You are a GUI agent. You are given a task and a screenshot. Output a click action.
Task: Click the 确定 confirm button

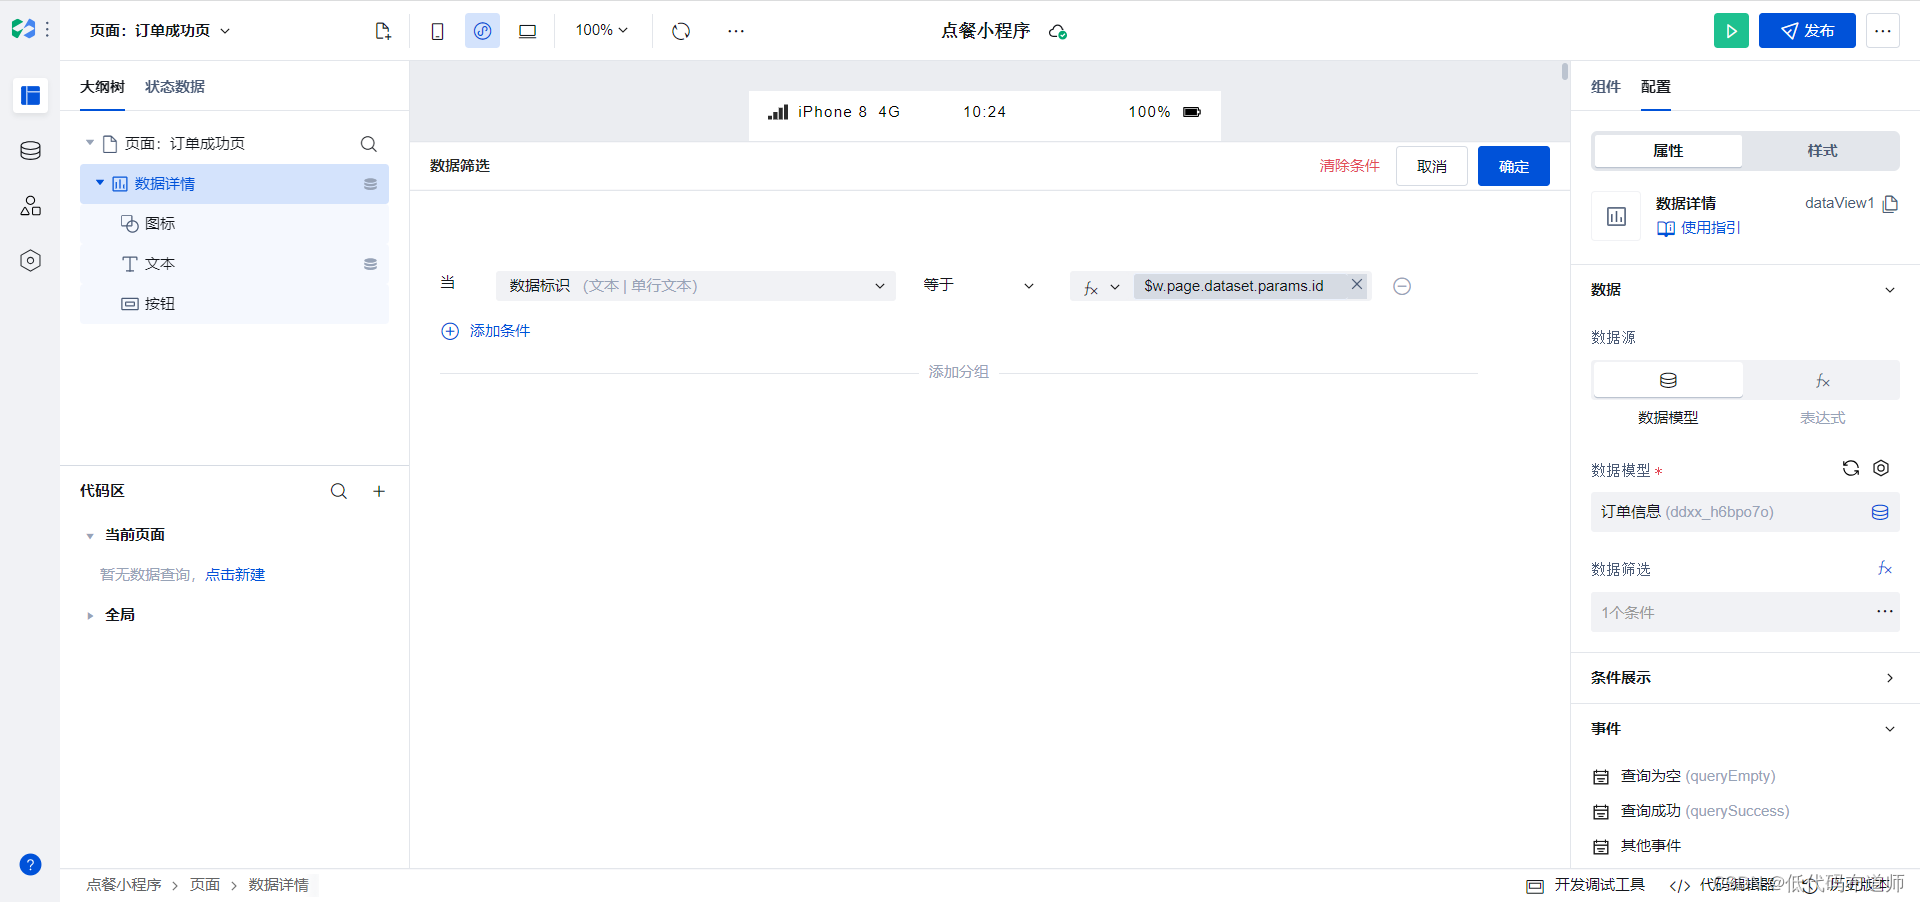pyautogui.click(x=1514, y=166)
